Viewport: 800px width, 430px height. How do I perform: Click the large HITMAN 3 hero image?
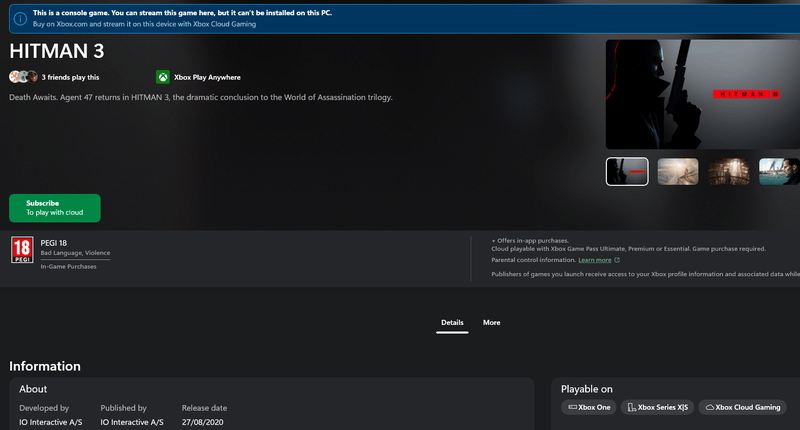[703, 94]
